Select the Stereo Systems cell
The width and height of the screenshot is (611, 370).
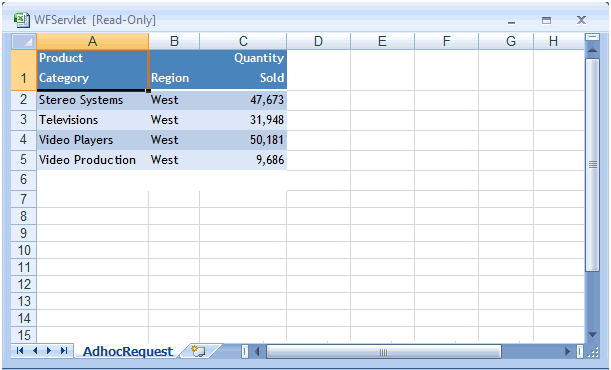click(93, 100)
